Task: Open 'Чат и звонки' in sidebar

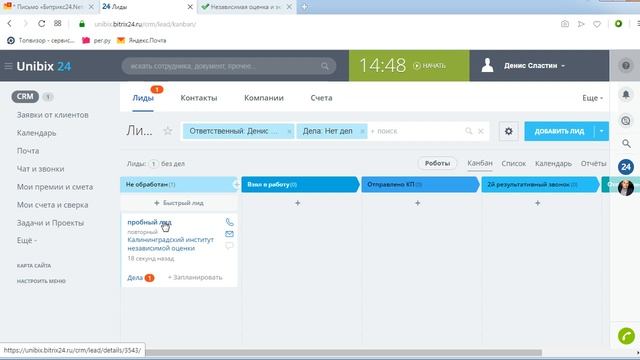Action: pyautogui.click(x=40, y=169)
